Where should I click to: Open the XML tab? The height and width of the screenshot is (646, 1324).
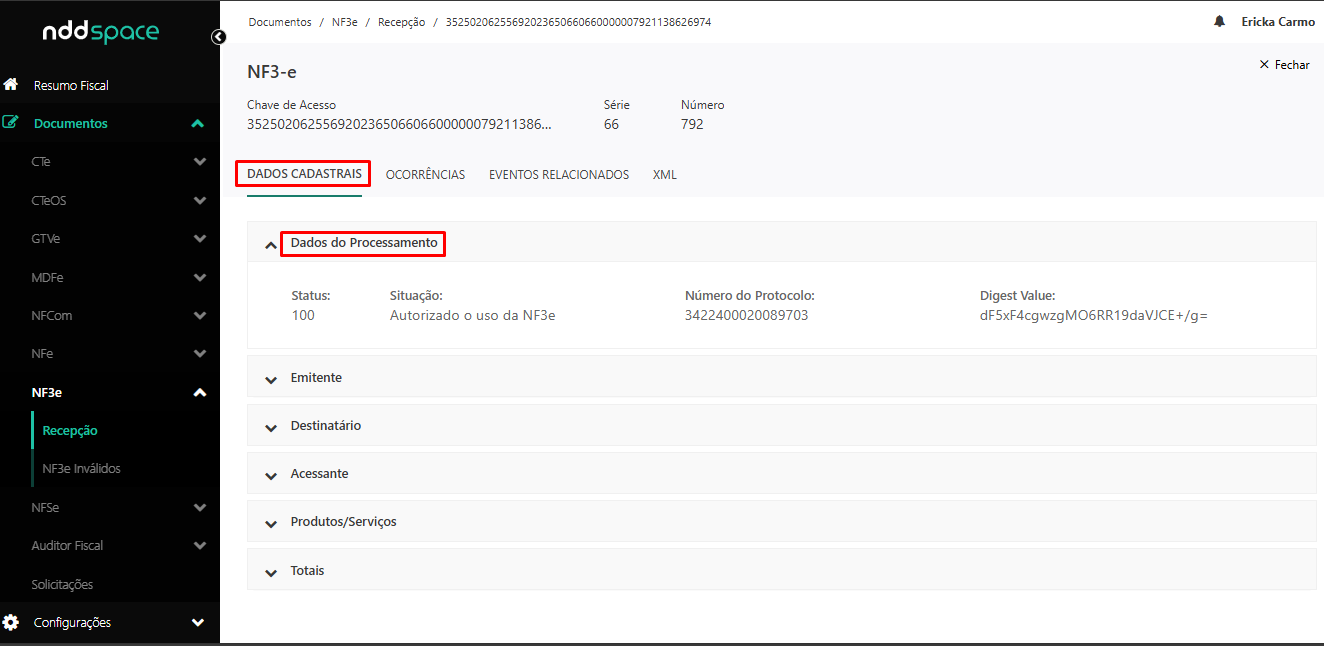click(x=664, y=175)
